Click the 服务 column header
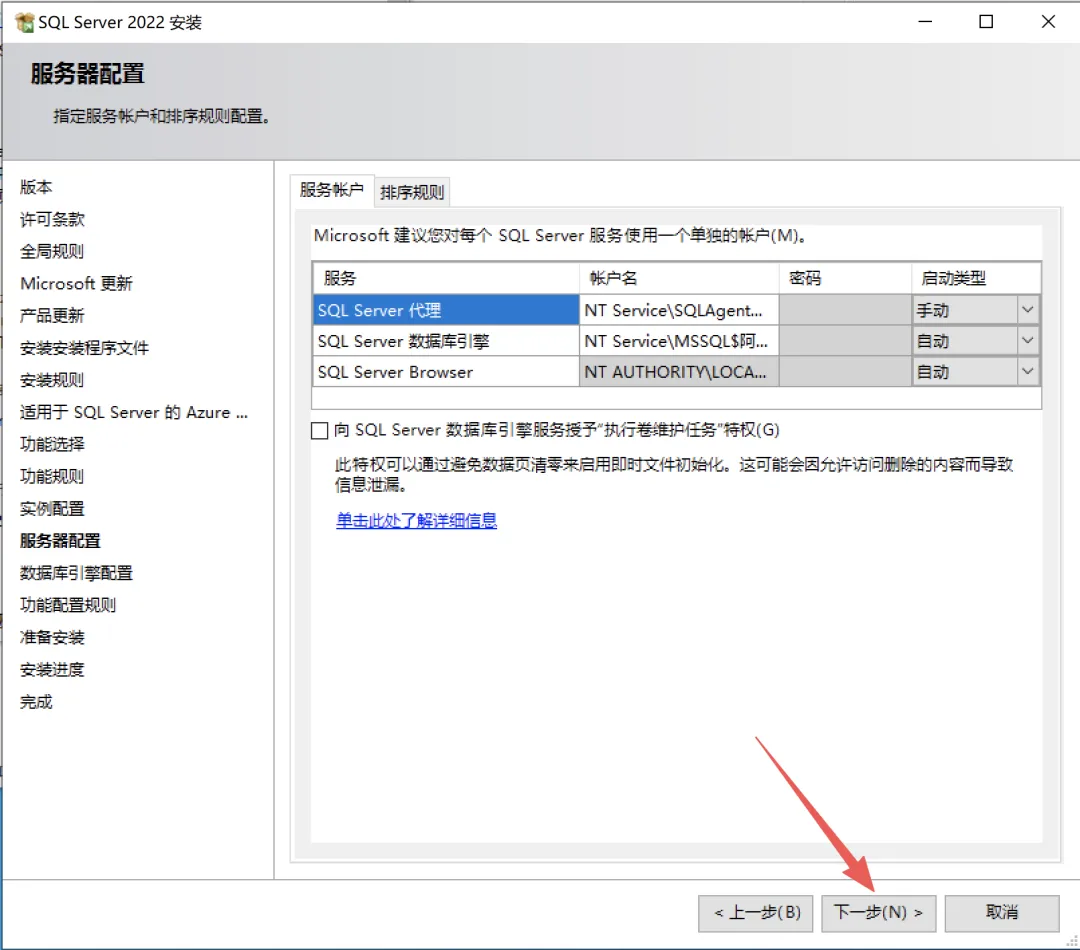Screen dimensions: 1080x950 point(446,278)
